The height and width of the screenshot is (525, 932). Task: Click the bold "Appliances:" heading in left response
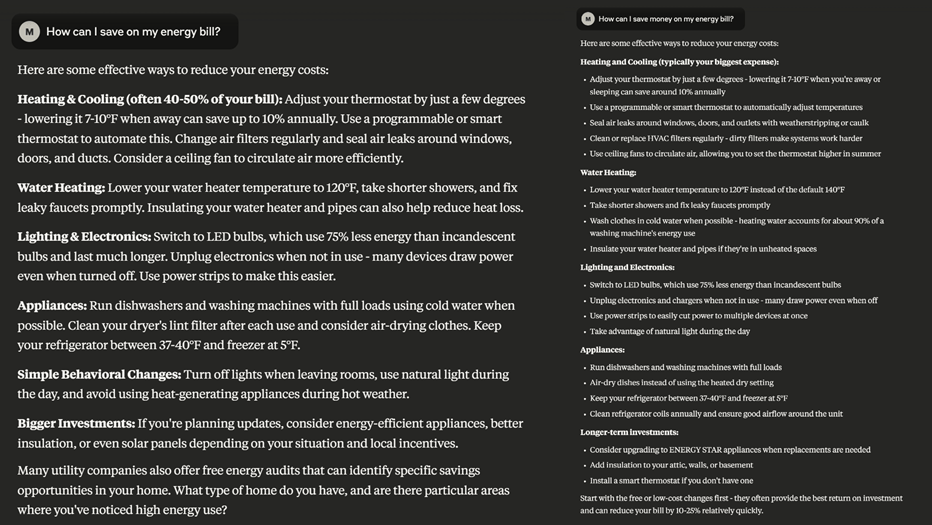[x=52, y=306]
